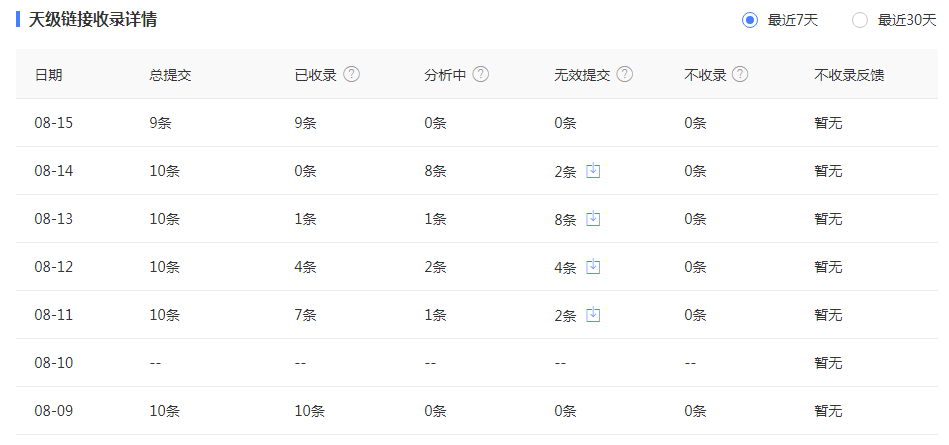The width and height of the screenshot is (949, 445).
Task: Click 暂无 feedback in the 08-10 row
Action: tap(828, 363)
